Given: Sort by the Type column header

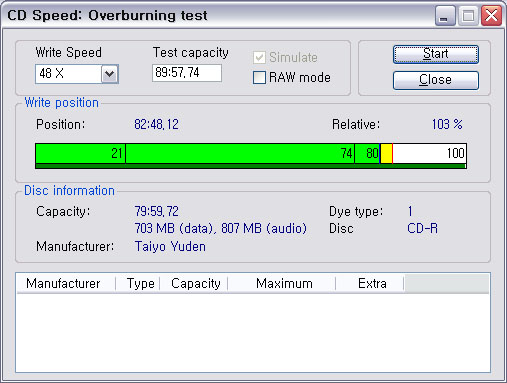Looking at the screenshot, I should coord(138,284).
